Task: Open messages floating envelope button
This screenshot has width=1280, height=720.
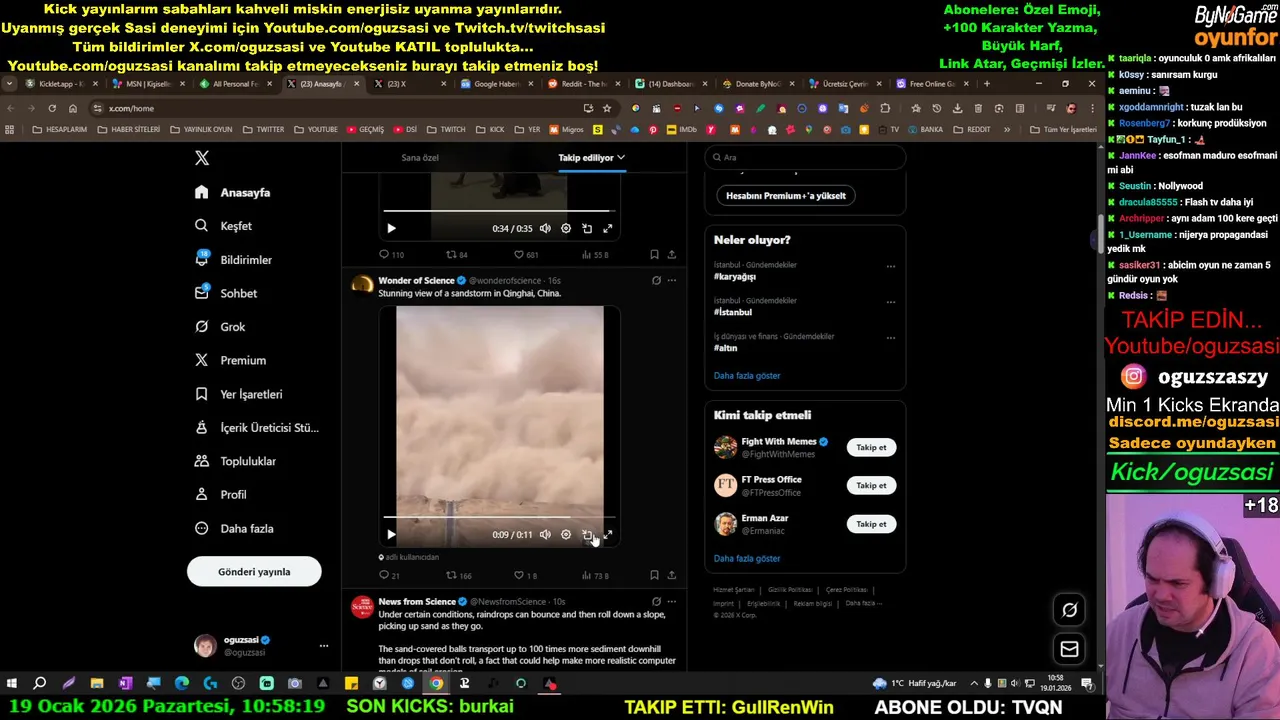Action: [1069, 650]
